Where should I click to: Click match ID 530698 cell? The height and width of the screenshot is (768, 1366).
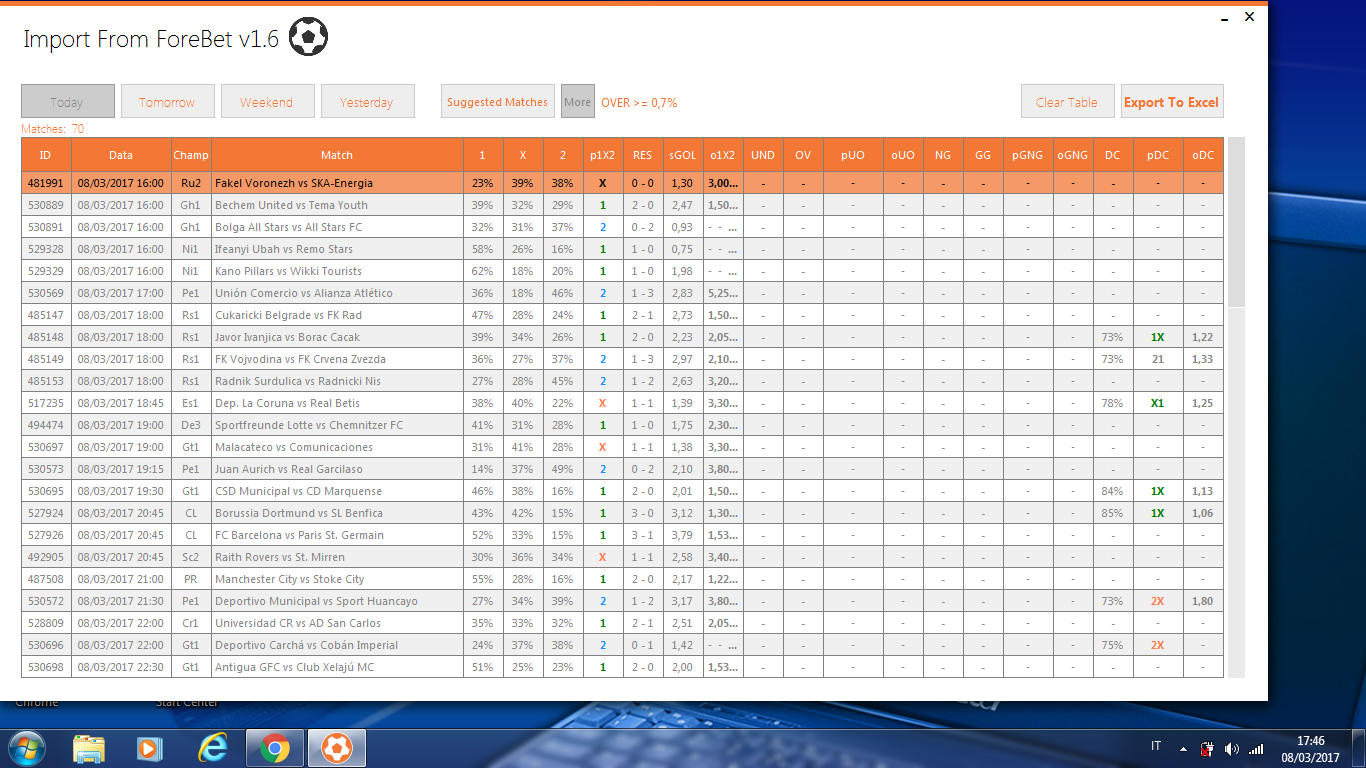(x=46, y=667)
